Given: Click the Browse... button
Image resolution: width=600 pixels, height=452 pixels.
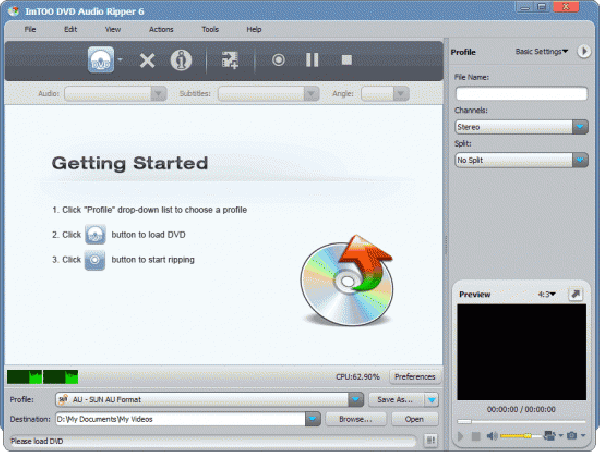Looking at the screenshot, I should click(355, 419).
